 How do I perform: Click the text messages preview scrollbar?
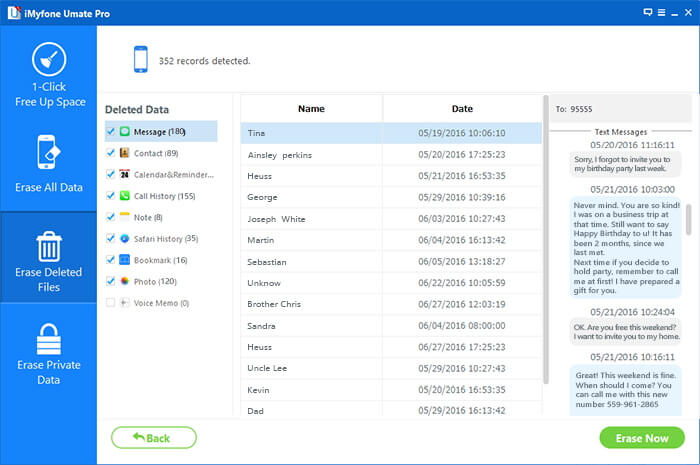(x=688, y=220)
